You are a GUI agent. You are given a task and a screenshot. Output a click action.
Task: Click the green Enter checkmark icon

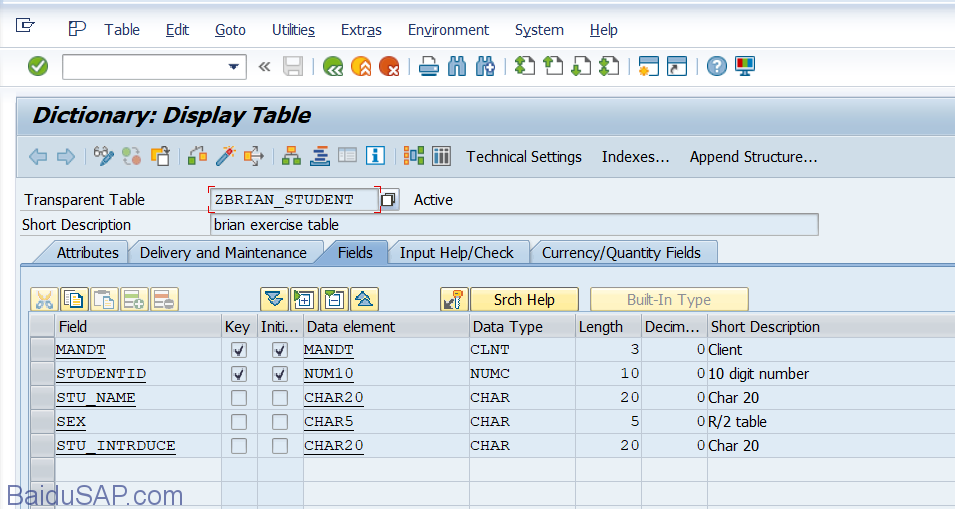coord(38,67)
